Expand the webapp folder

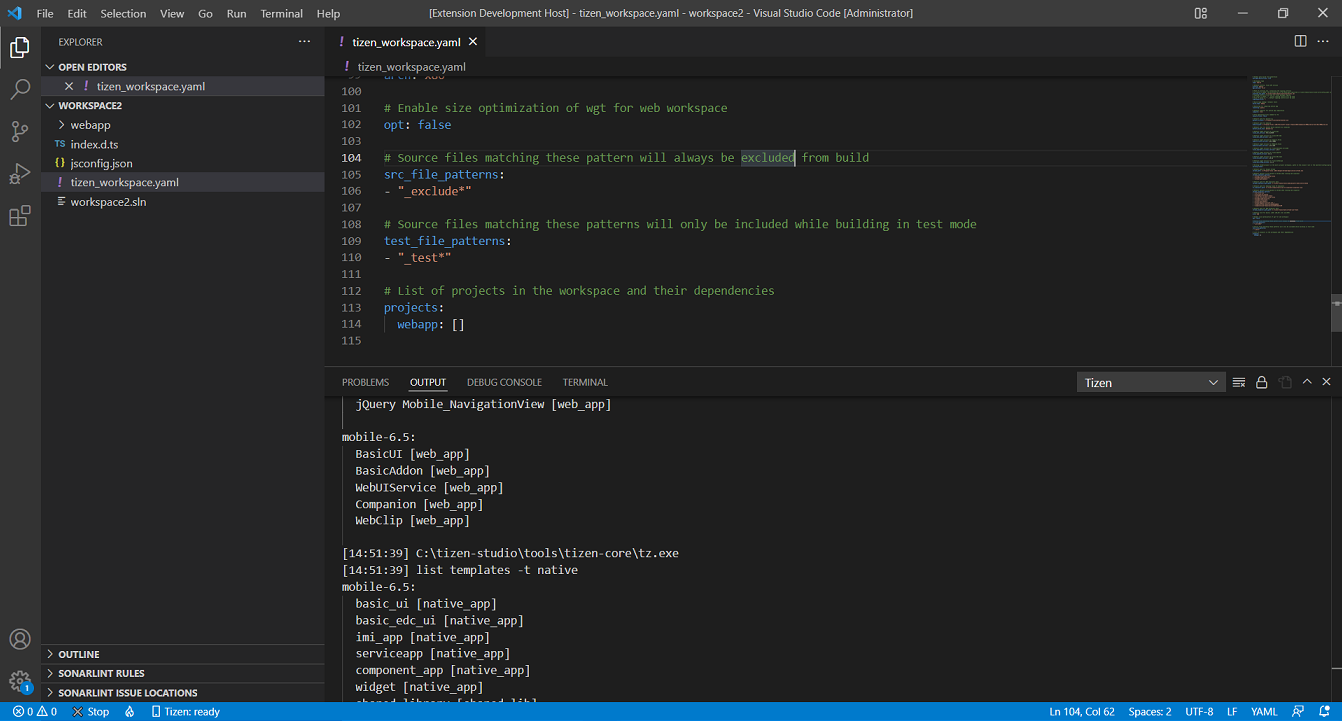pyautogui.click(x=90, y=125)
